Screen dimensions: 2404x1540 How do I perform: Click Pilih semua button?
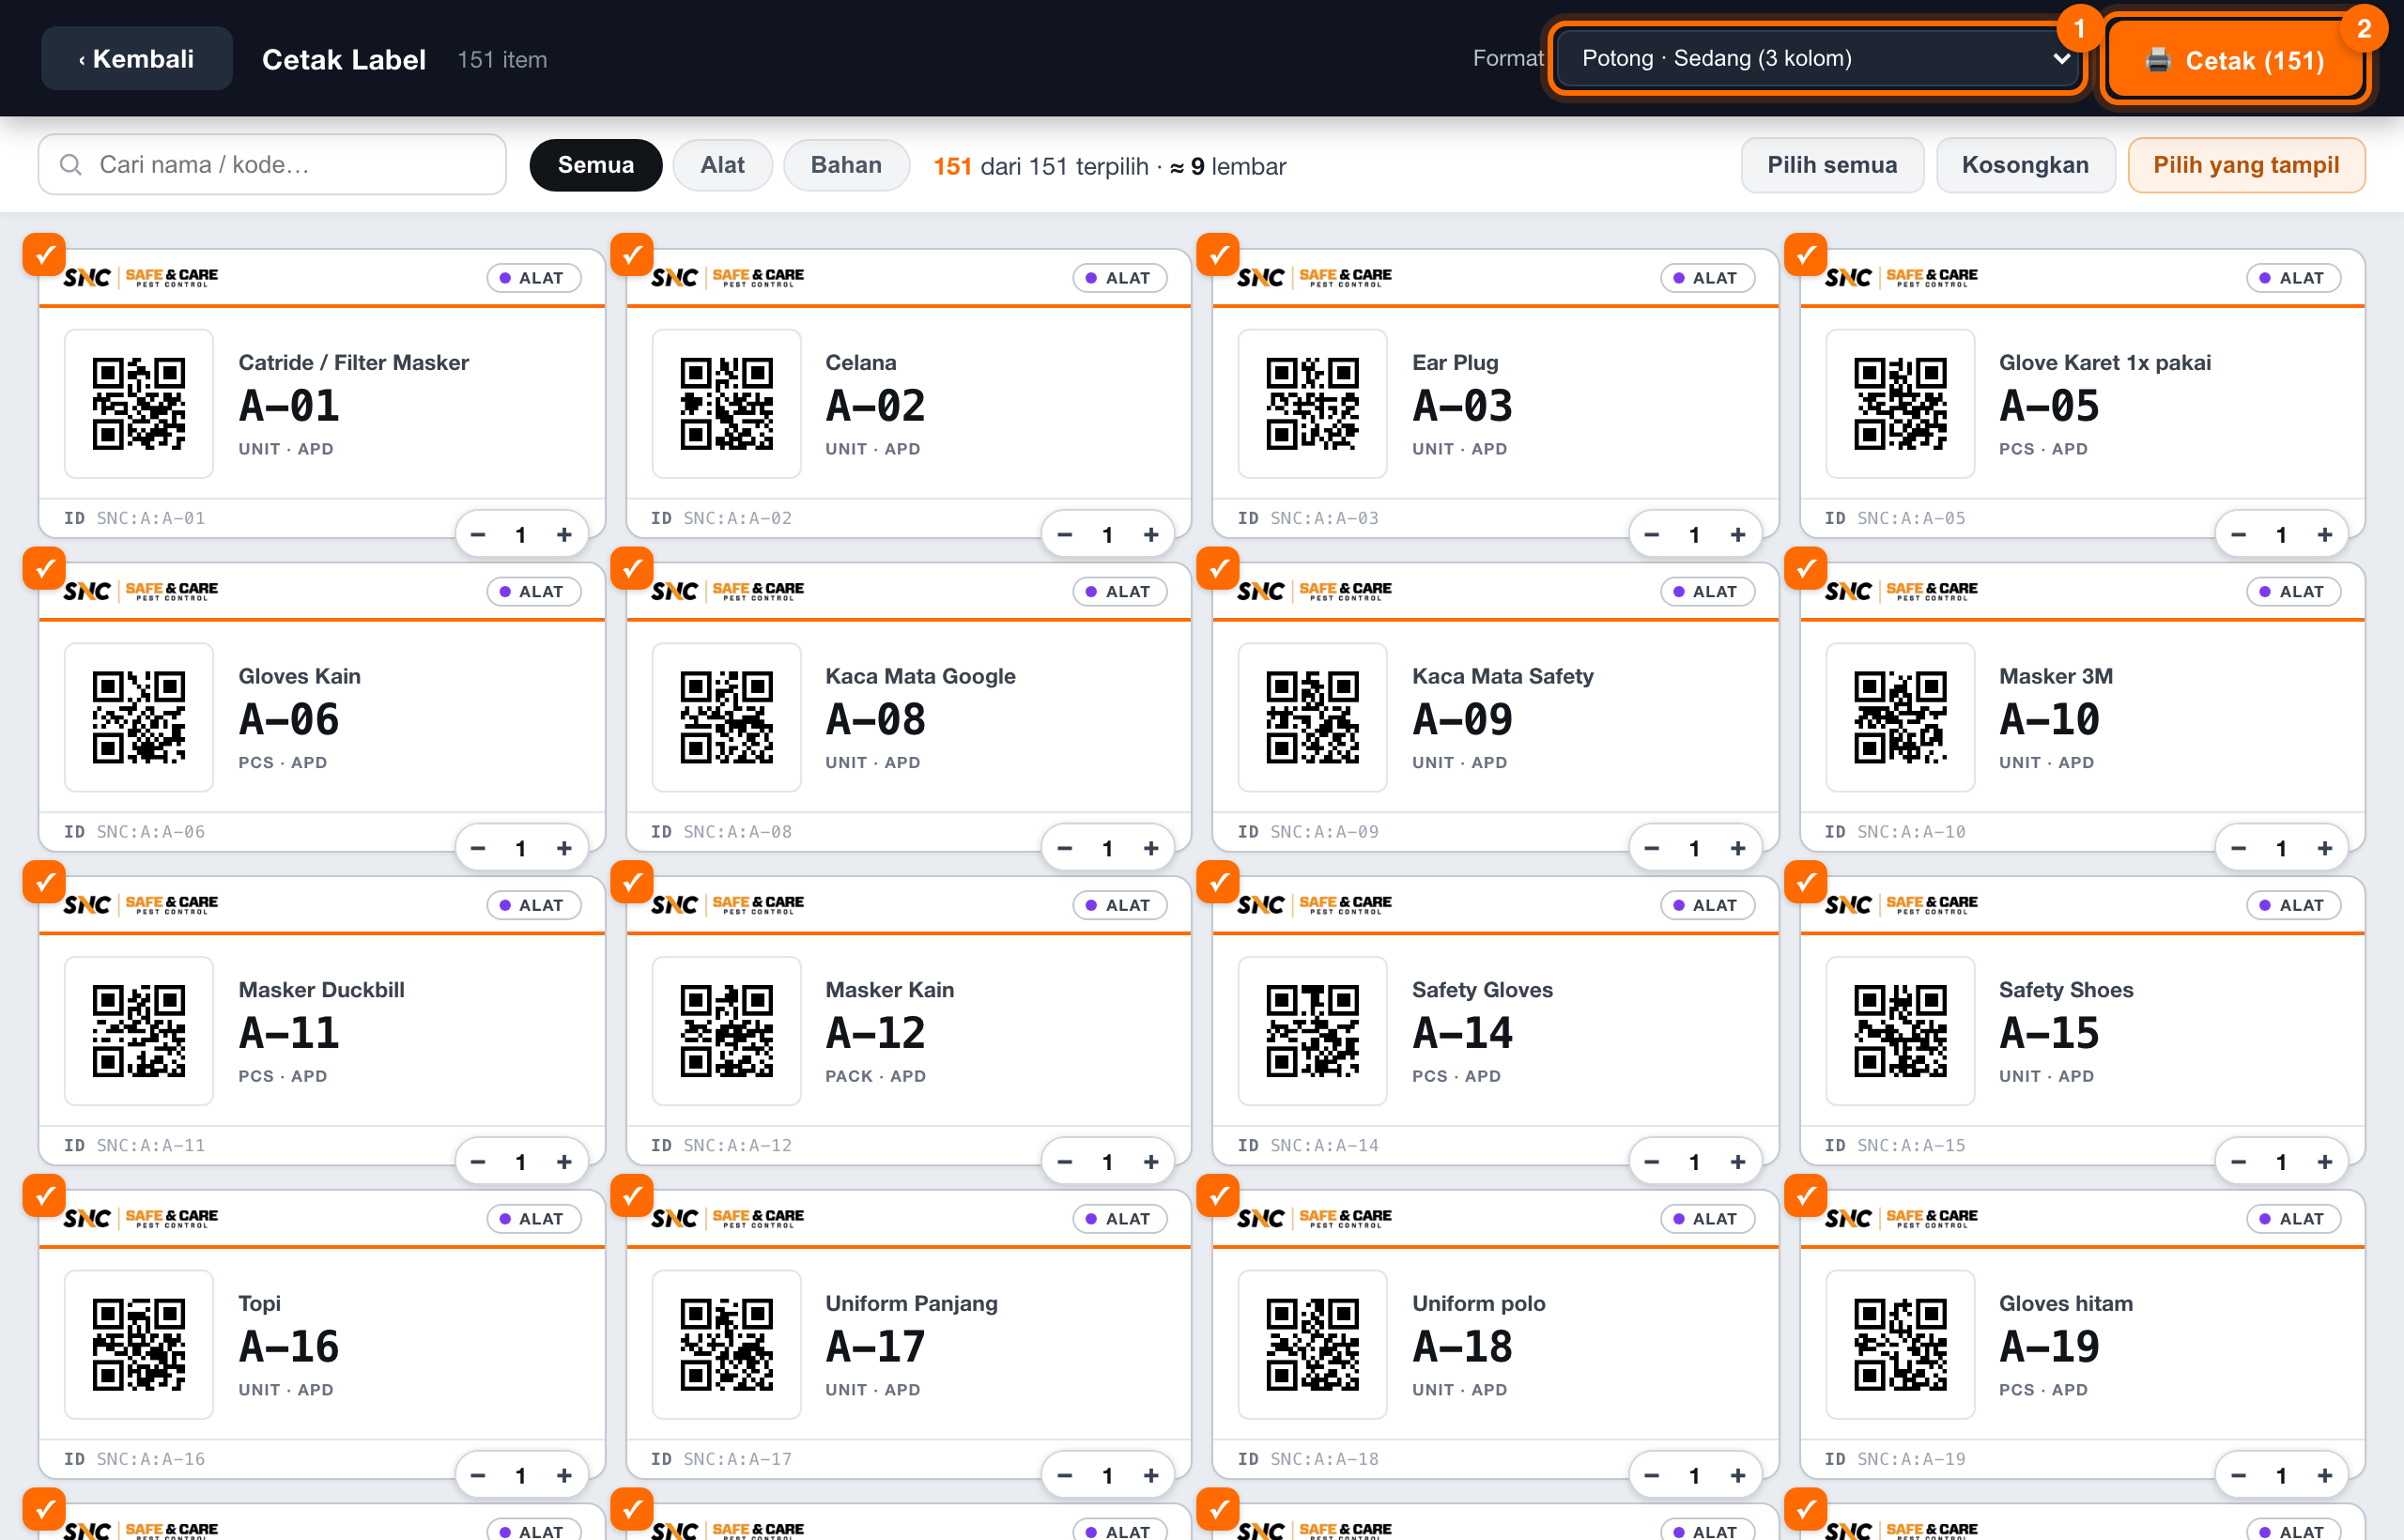(x=1831, y=165)
